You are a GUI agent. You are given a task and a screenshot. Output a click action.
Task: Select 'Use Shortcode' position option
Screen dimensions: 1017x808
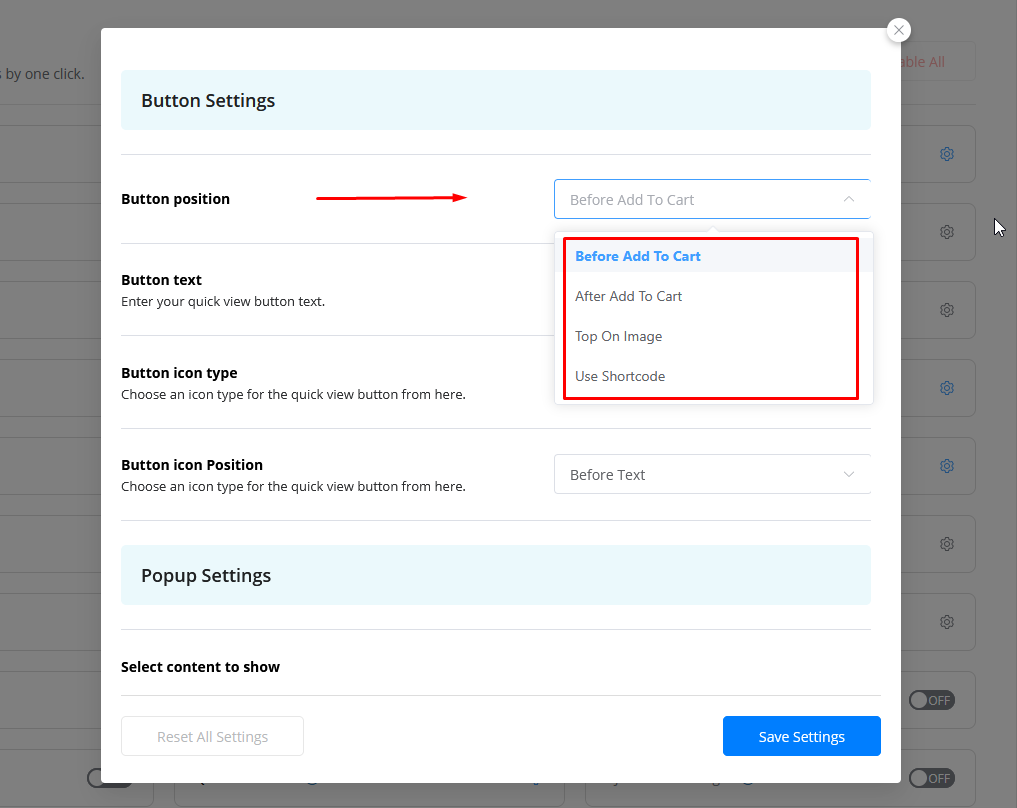(x=620, y=376)
